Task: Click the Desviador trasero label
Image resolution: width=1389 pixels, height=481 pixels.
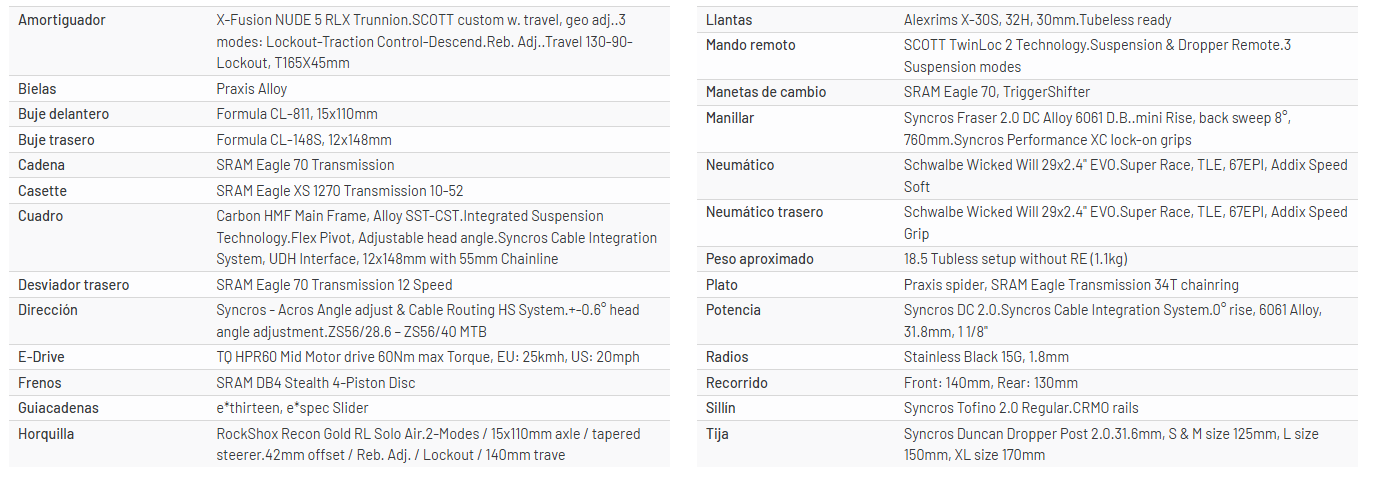Action: coord(73,285)
